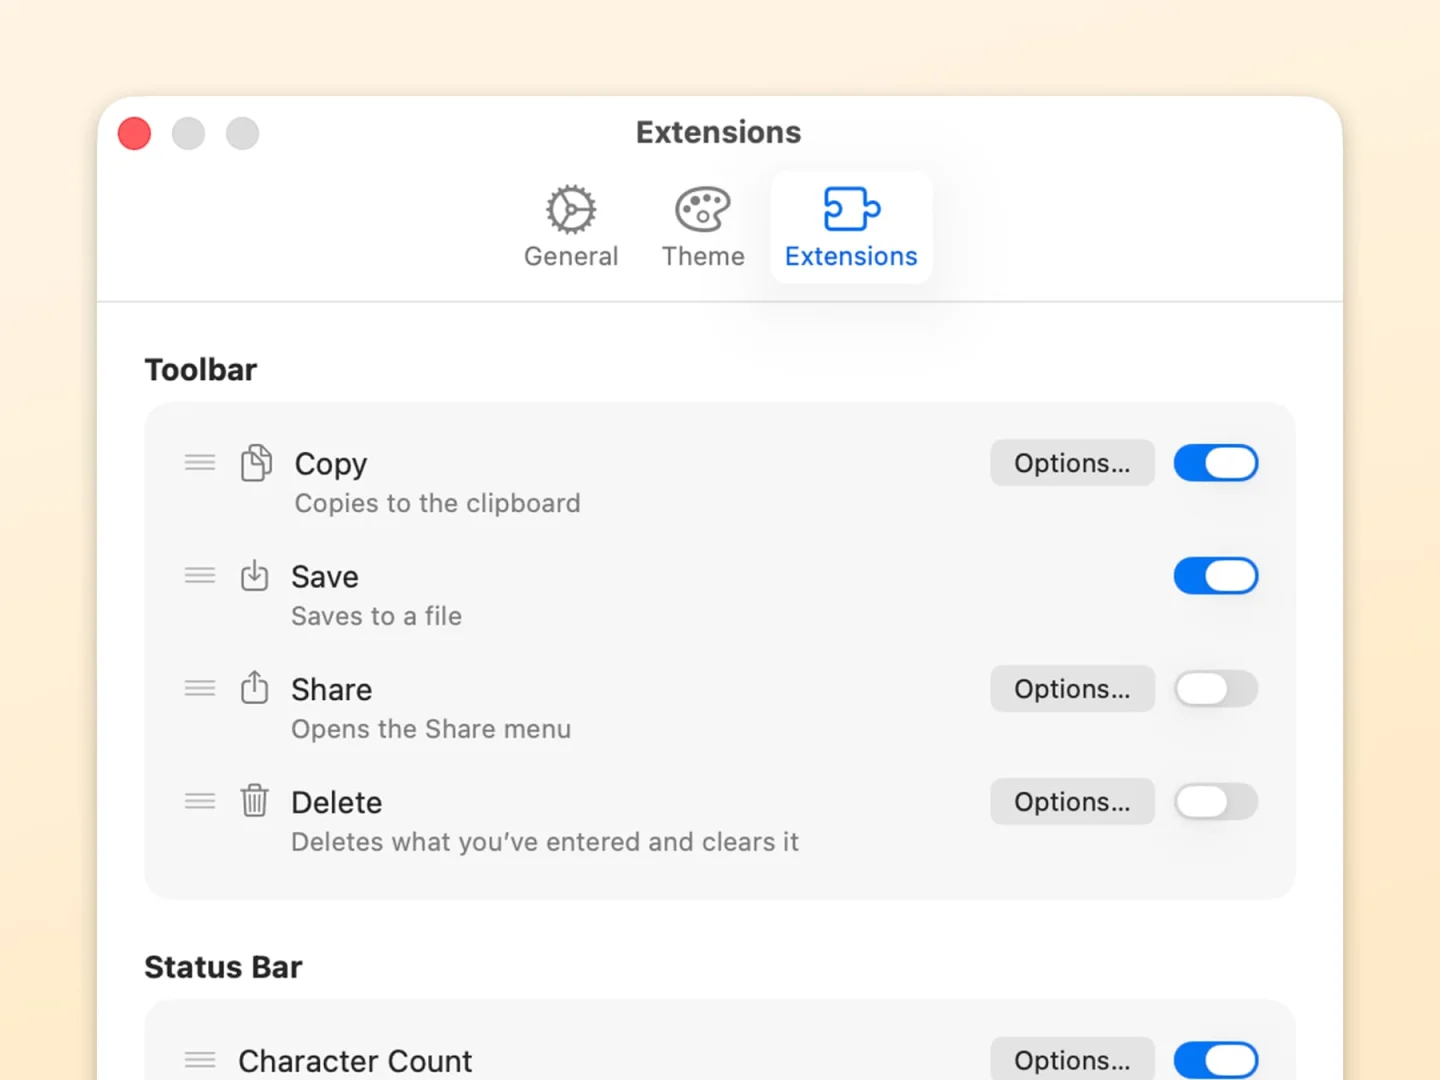Viewport: 1440px width, 1080px height.
Task: Click the Delete extension trash icon
Action: click(255, 801)
